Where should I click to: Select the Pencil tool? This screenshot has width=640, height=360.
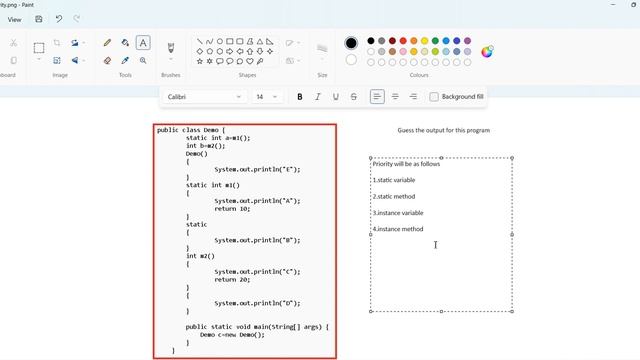coord(107,42)
